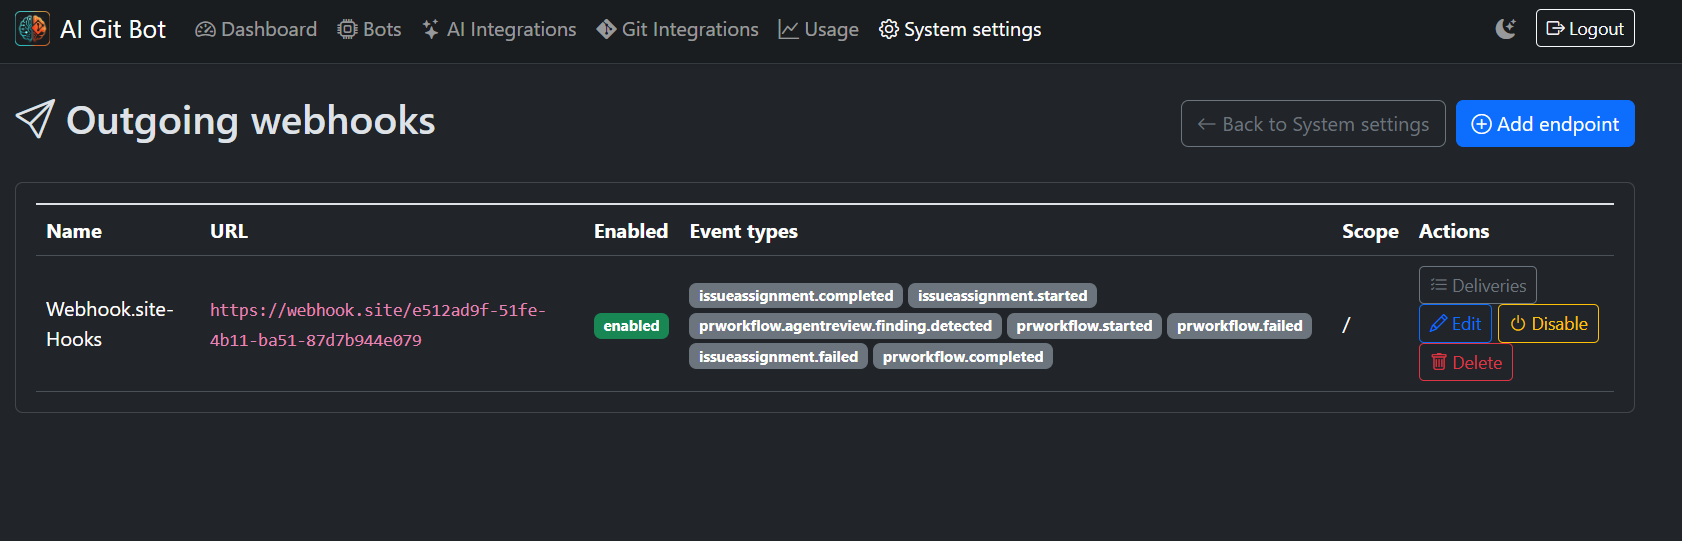1682x541 pixels.
Task: Click the green enabled badge
Action: (x=631, y=326)
